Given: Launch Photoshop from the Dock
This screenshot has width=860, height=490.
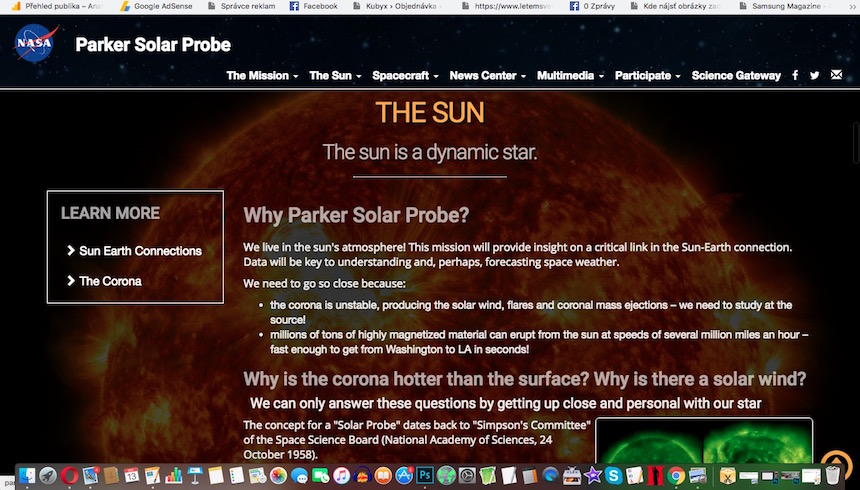Looking at the screenshot, I should [425, 475].
